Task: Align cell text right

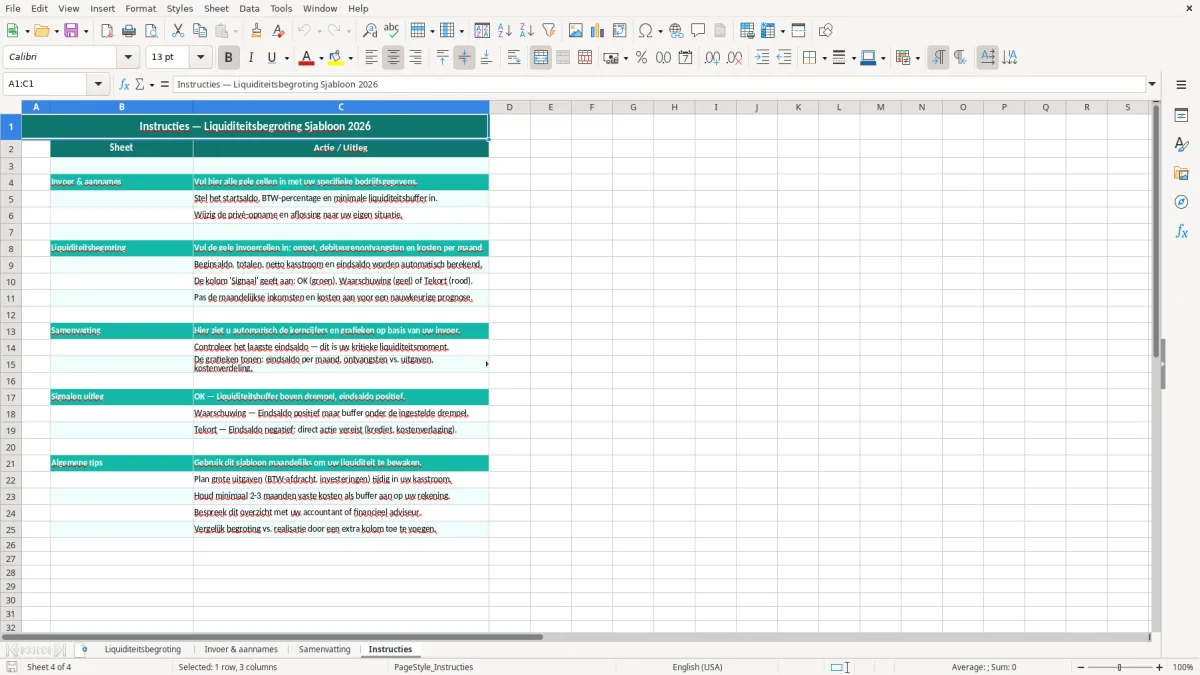Action: tap(415, 58)
